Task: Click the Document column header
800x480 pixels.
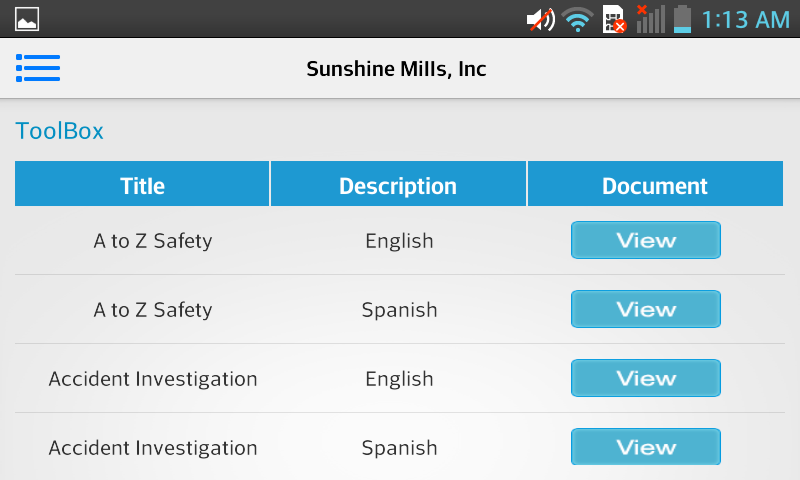Action: [655, 184]
